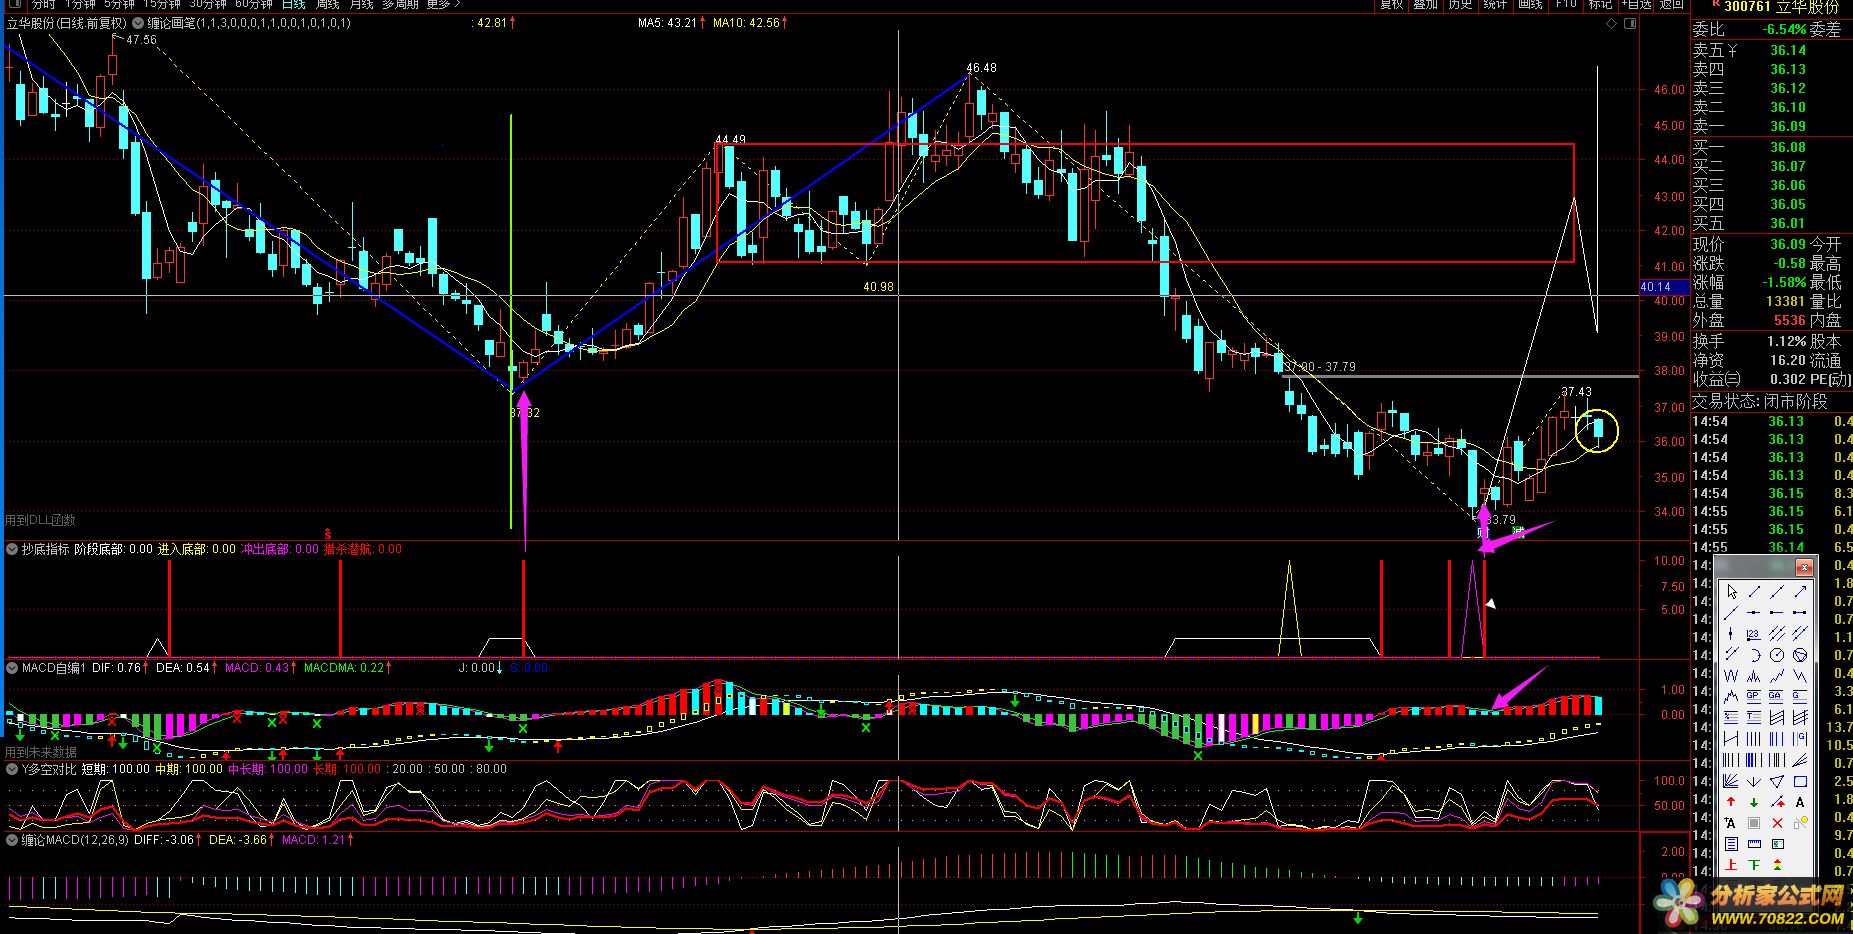1853x934 pixels.
Task: Select the text annotation A tool
Action: pos(1800,802)
